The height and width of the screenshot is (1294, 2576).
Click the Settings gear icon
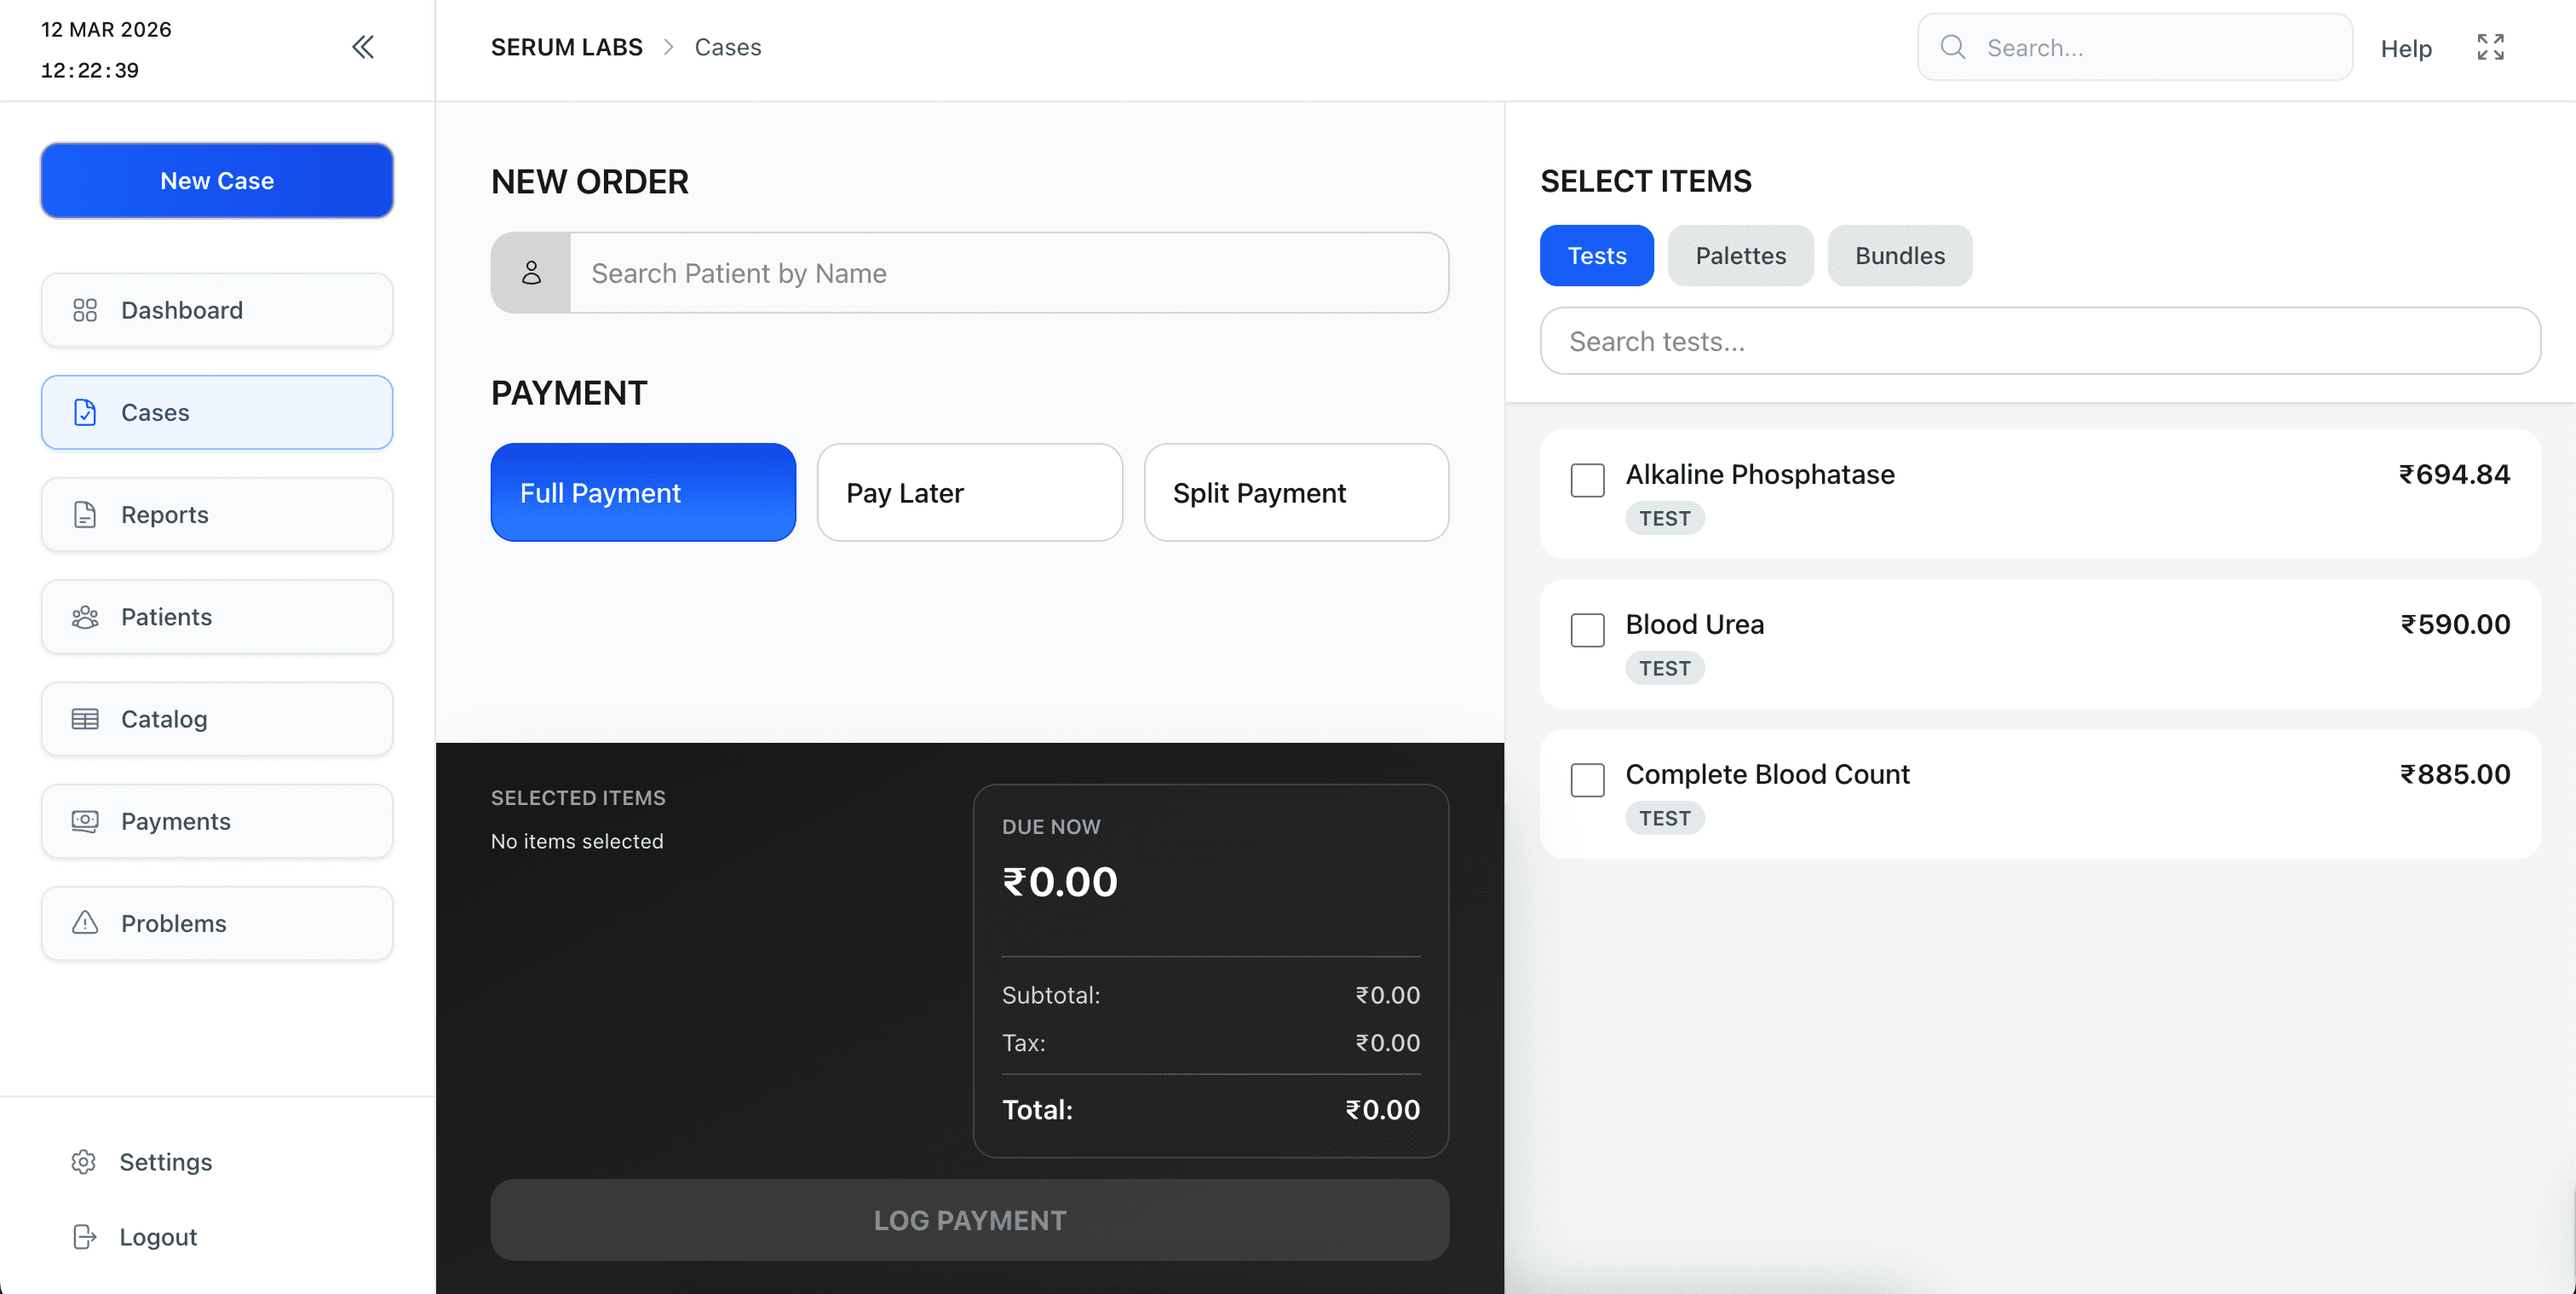tap(84, 1162)
